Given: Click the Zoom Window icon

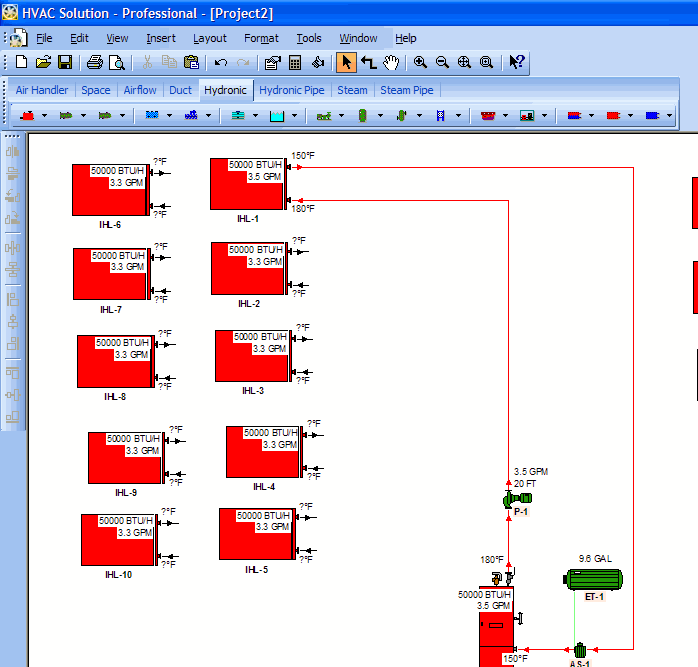Looking at the screenshot, I should click(x=486, y=62).
